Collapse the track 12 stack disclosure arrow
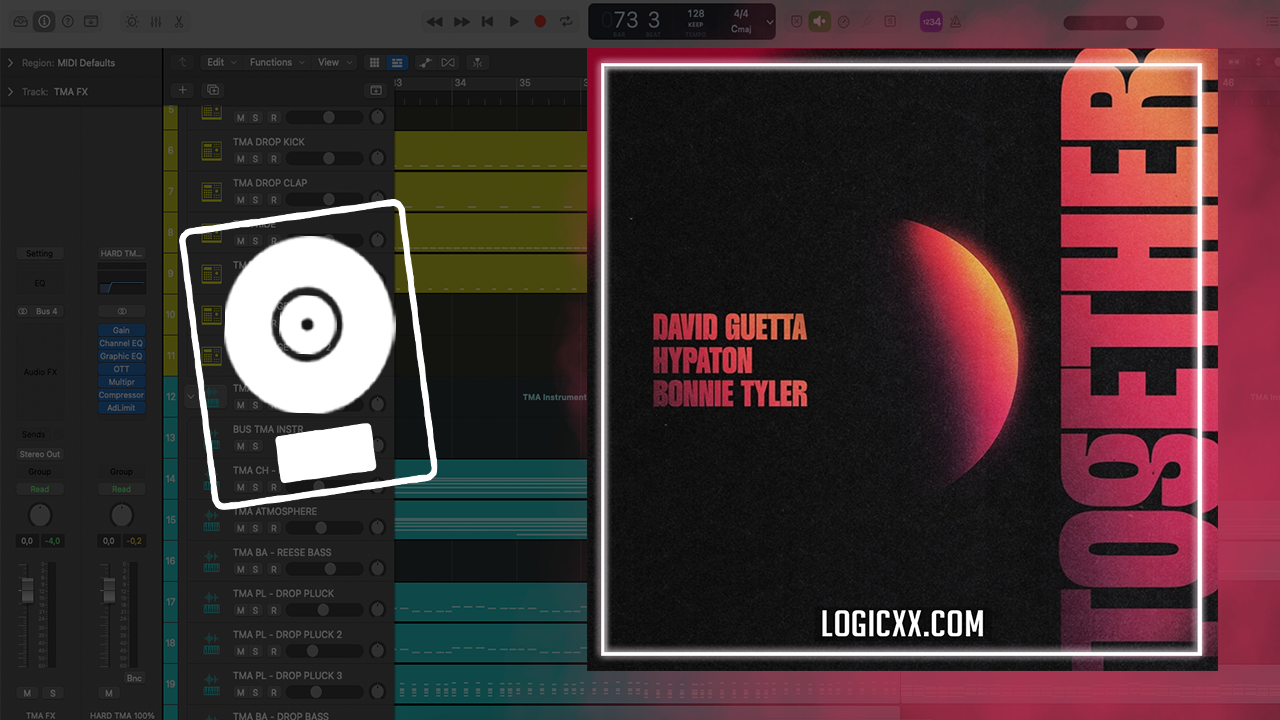Screen dimensions: 1280x720 (x=190, y=396)
